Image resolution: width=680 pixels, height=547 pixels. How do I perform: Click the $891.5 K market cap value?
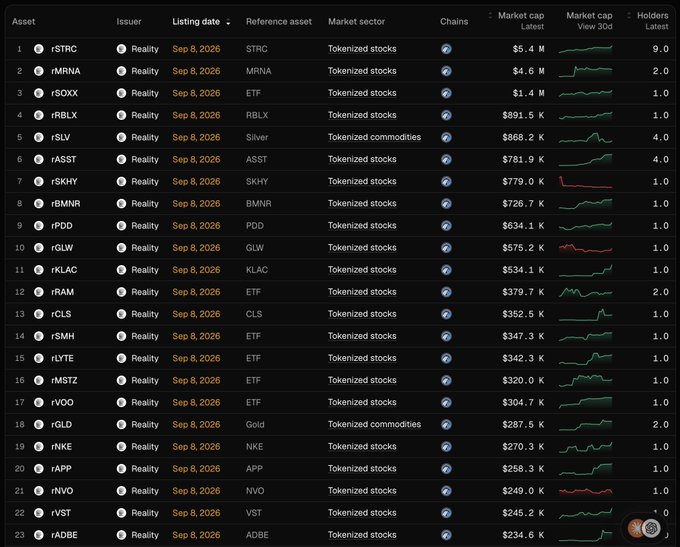point(523,115)
